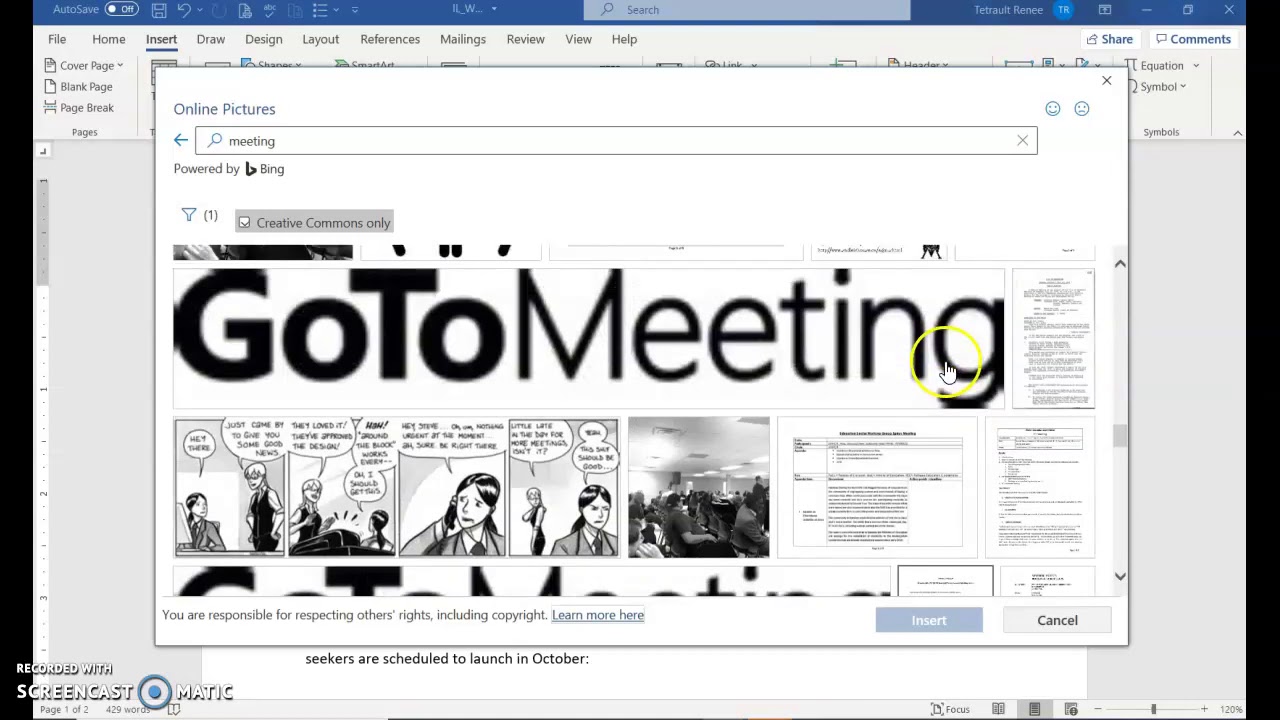This screenshot has width=1280, height=720.
Task: Open the bullets dropdown arrow in title bar
Action: tap(336, 10)
